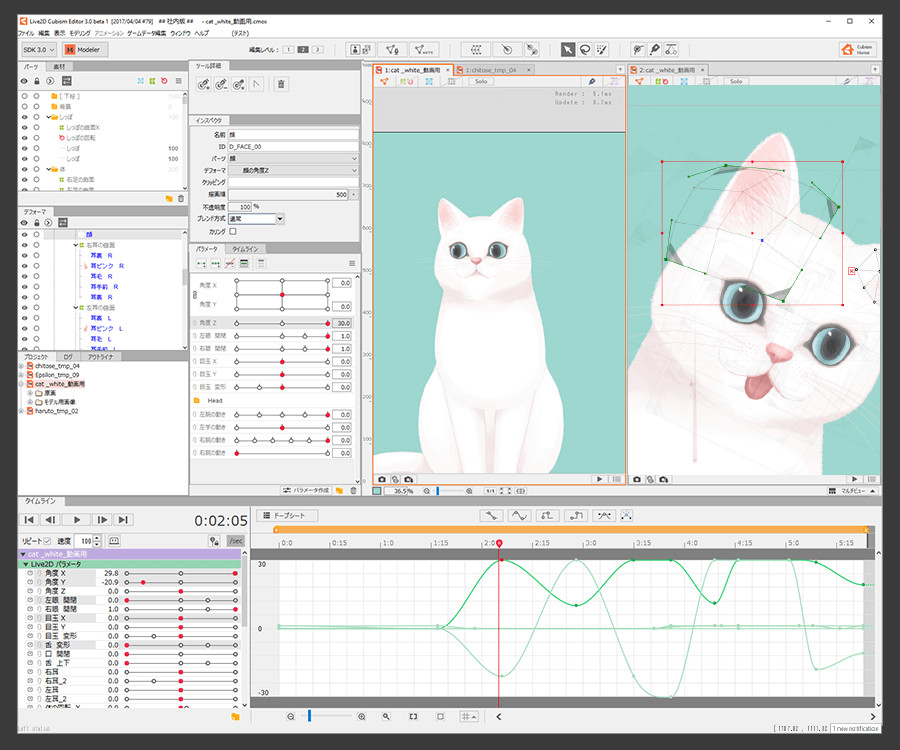Click the Cubism Home icon

pyautogui.click(x=856, y=50)
